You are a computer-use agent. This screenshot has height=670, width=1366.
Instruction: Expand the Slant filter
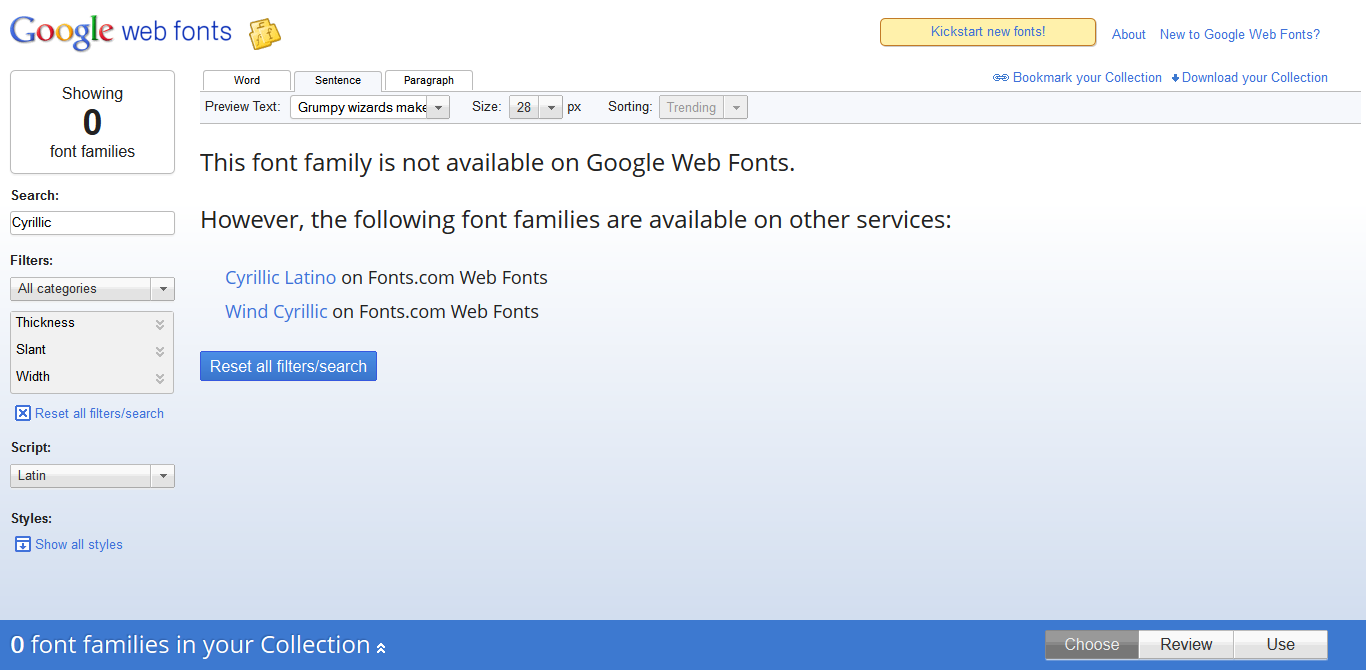(x=159, y=351)
